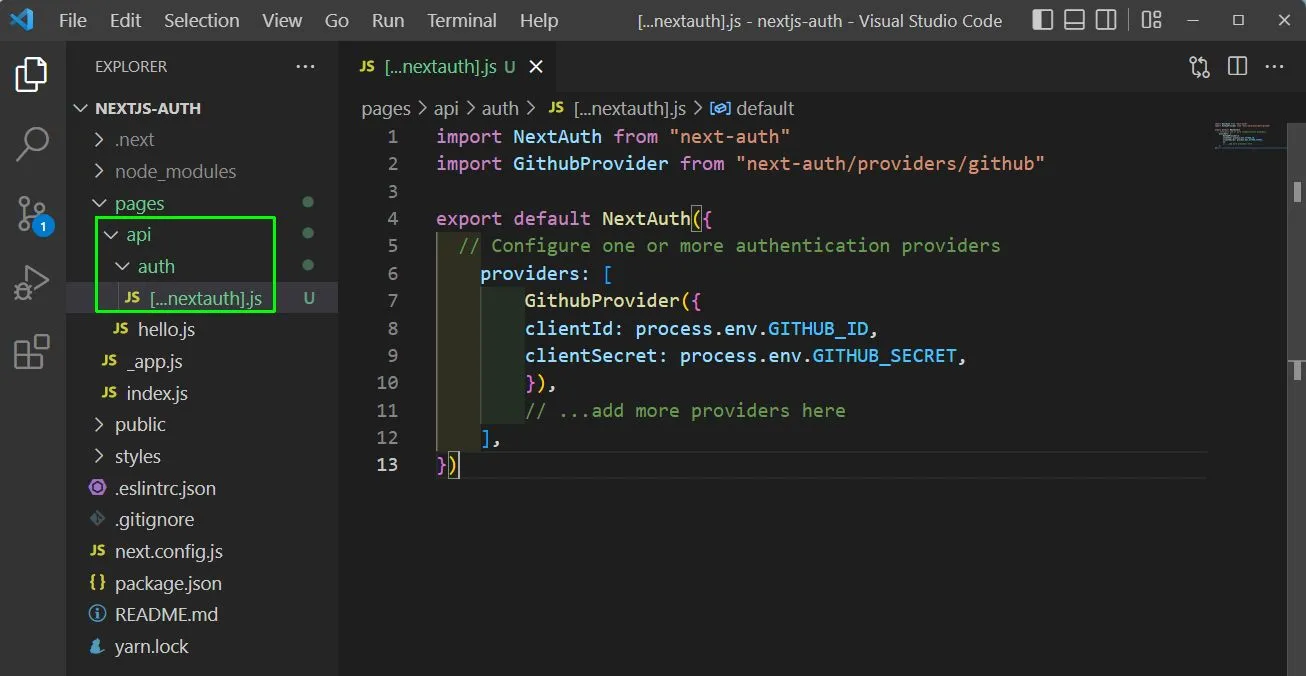Click the code minimap preview
Viewport: 1306px width, 676px height.
coord(1250,136)
